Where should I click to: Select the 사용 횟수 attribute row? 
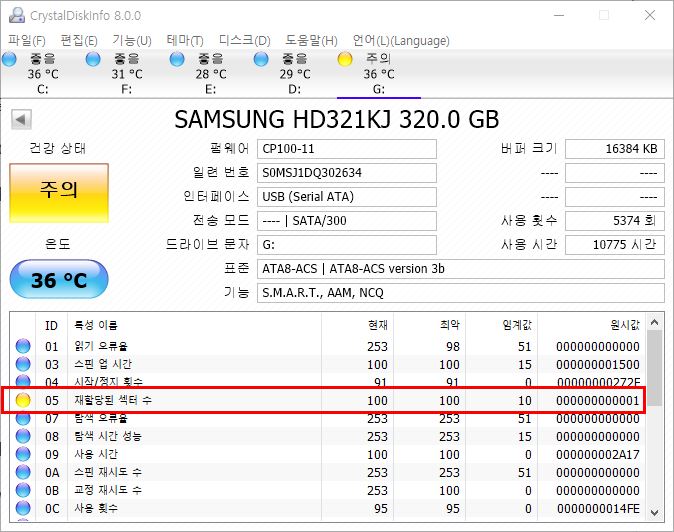(328, 509)
